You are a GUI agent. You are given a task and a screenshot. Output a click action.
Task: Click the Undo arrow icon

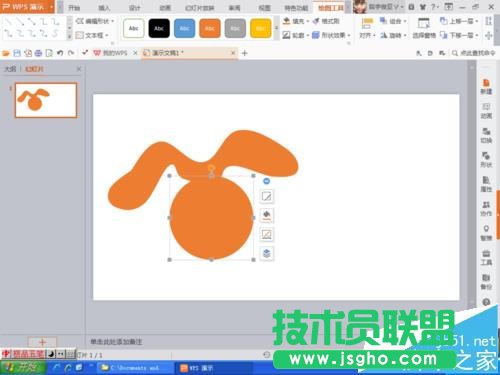pyautogui.click(x=60, y=53)
